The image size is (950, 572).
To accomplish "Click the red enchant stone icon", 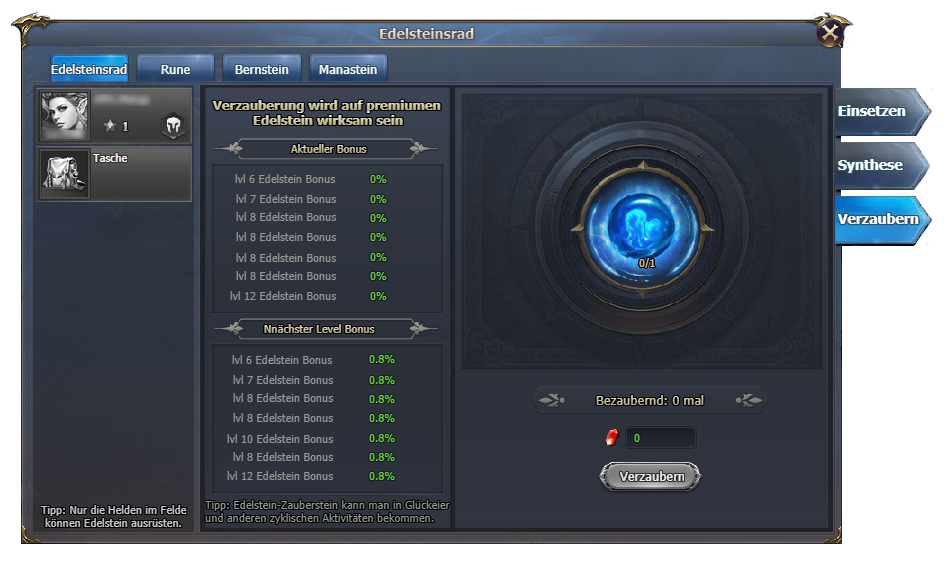I will point(612,438).
